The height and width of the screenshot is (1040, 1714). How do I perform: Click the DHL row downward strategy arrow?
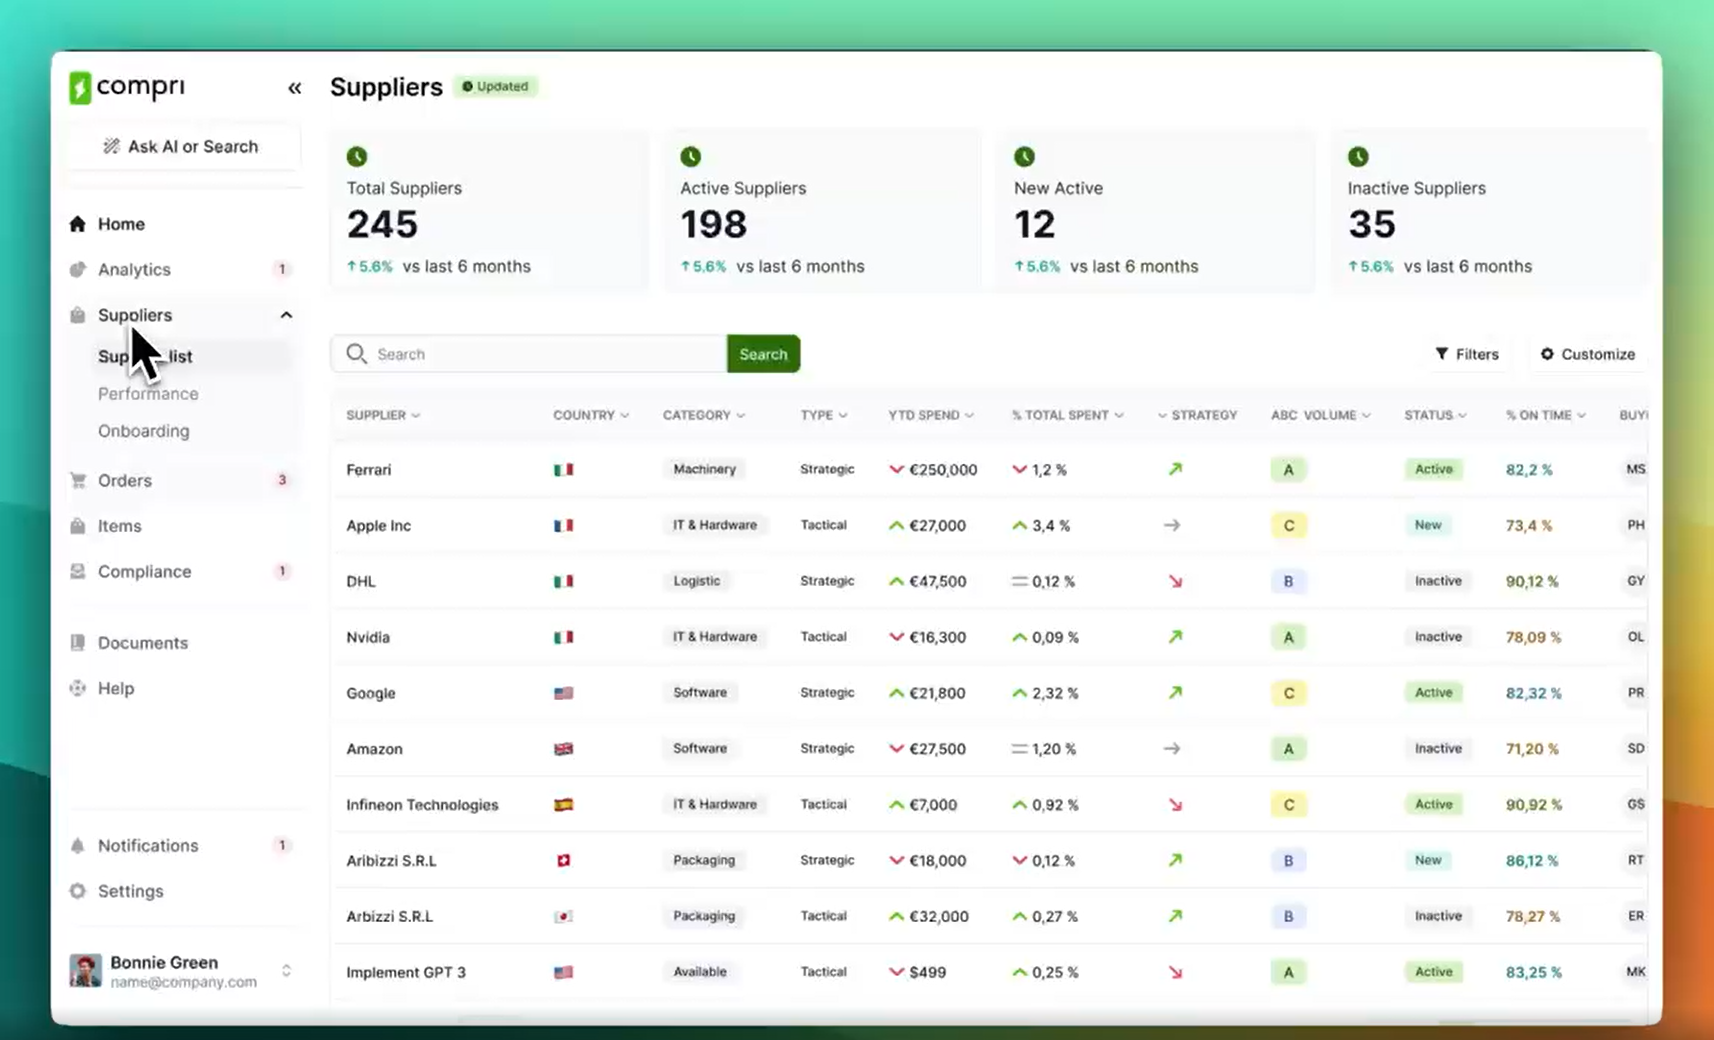click(1175, 581)
